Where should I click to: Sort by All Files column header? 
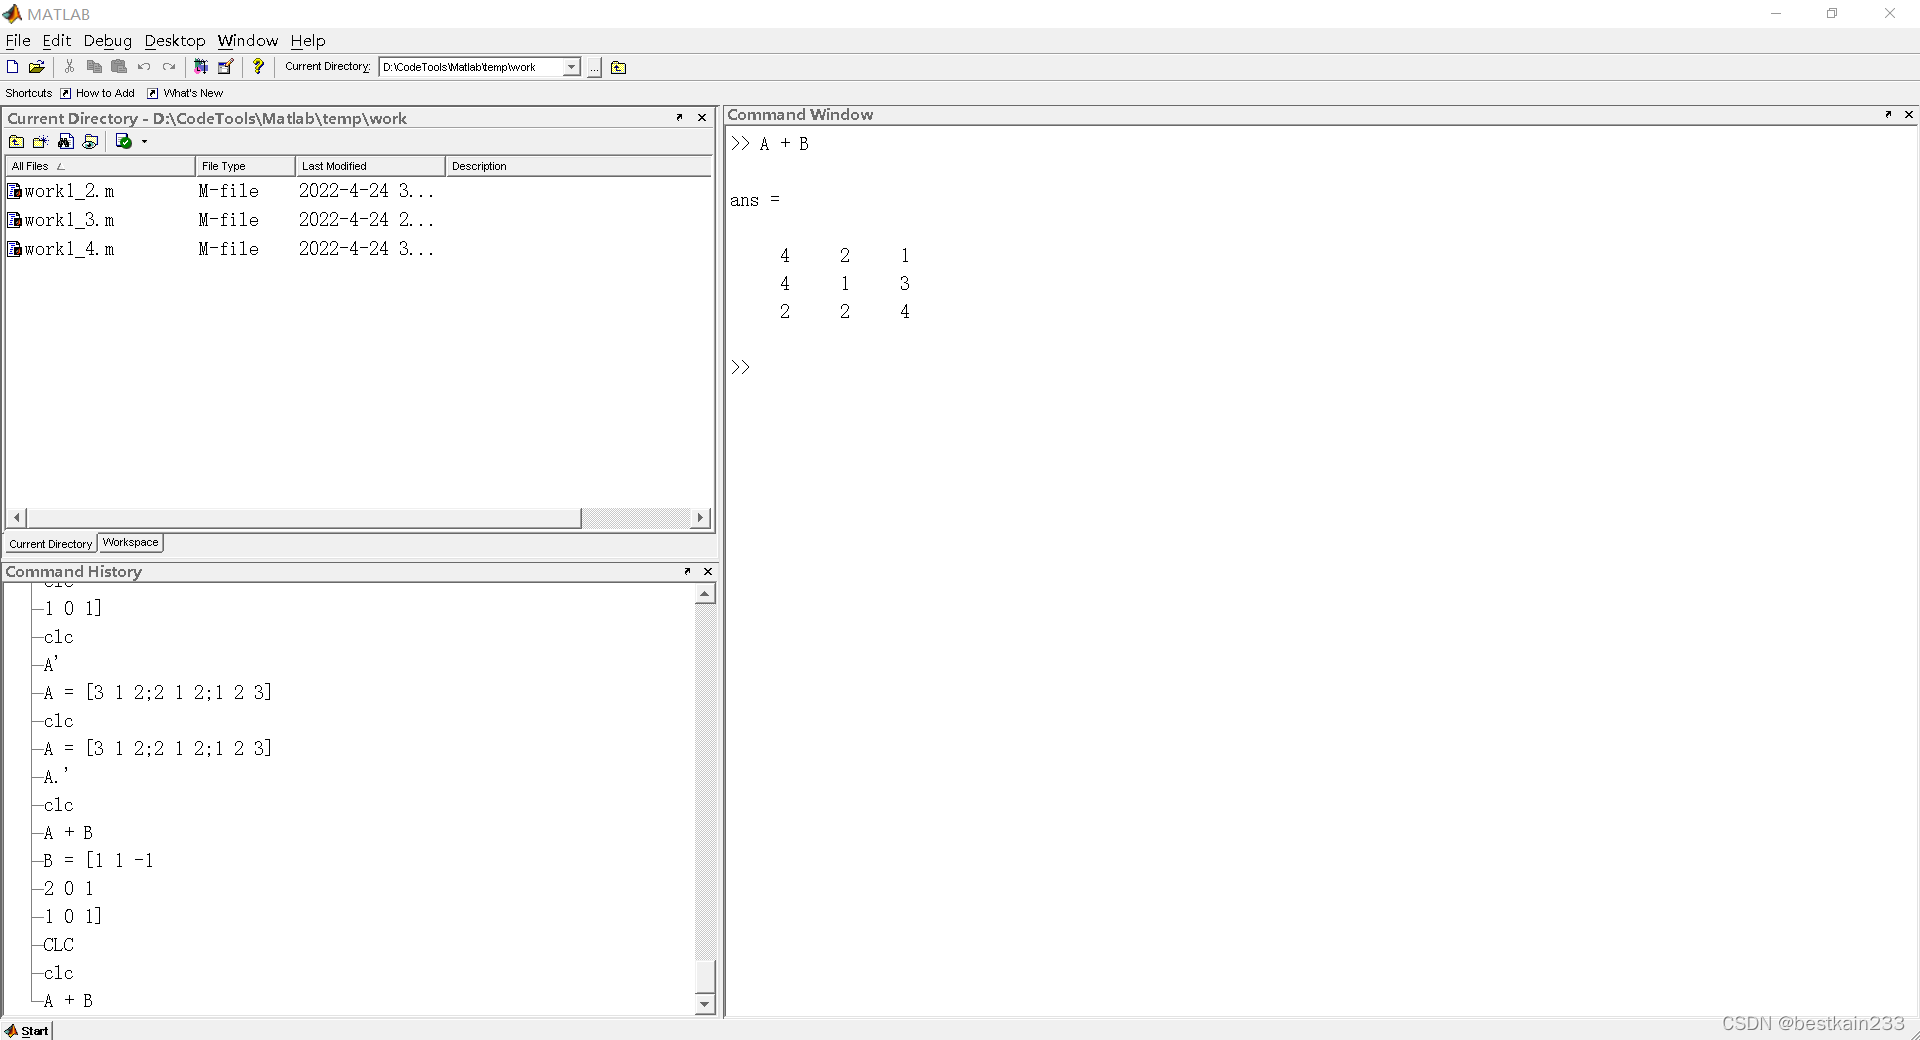(100, 166)
